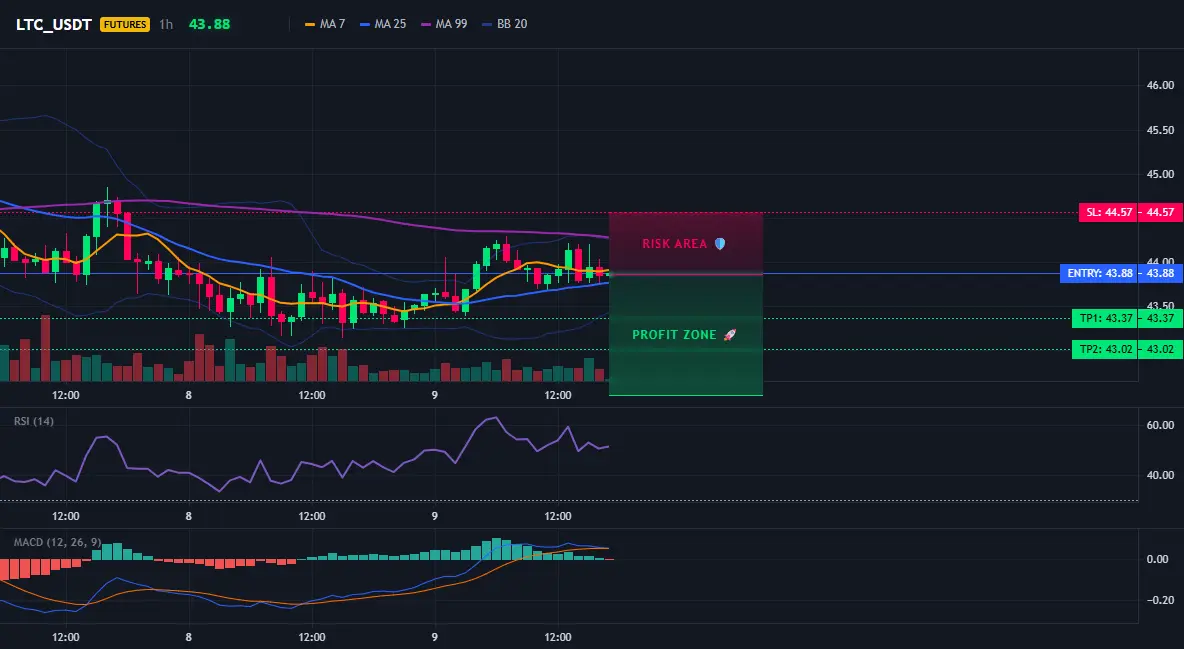Click date label 9 under the MACD panel
Viewport: 1184px width, 649px height.
[x=434, y=637]
